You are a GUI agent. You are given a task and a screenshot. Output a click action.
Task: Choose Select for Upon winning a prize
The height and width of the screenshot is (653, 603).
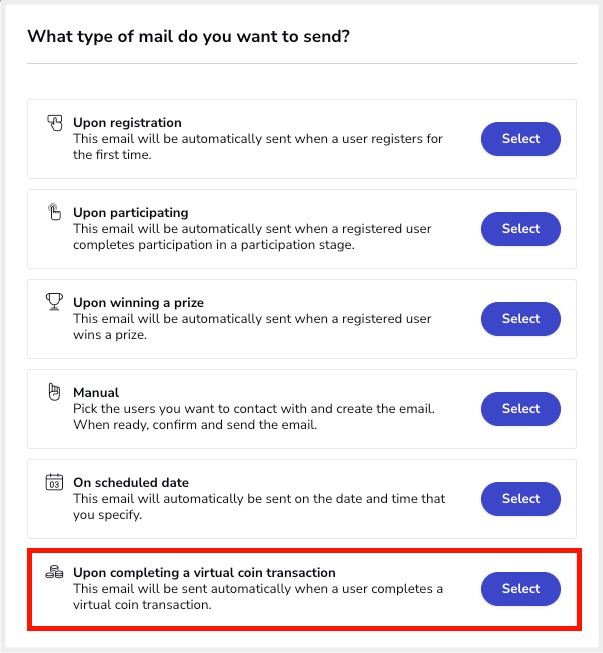click(521, 319)
